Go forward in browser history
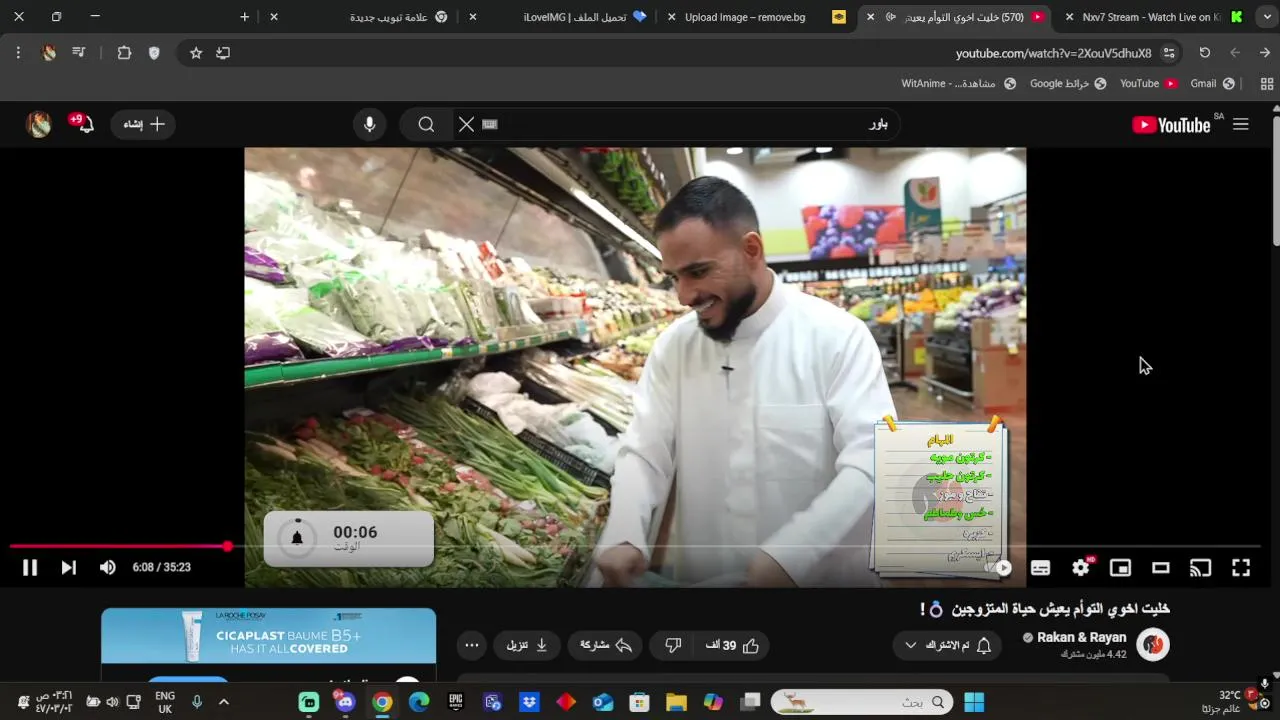The width and height of the screenshot is (1280, 720). [1235, 53]
